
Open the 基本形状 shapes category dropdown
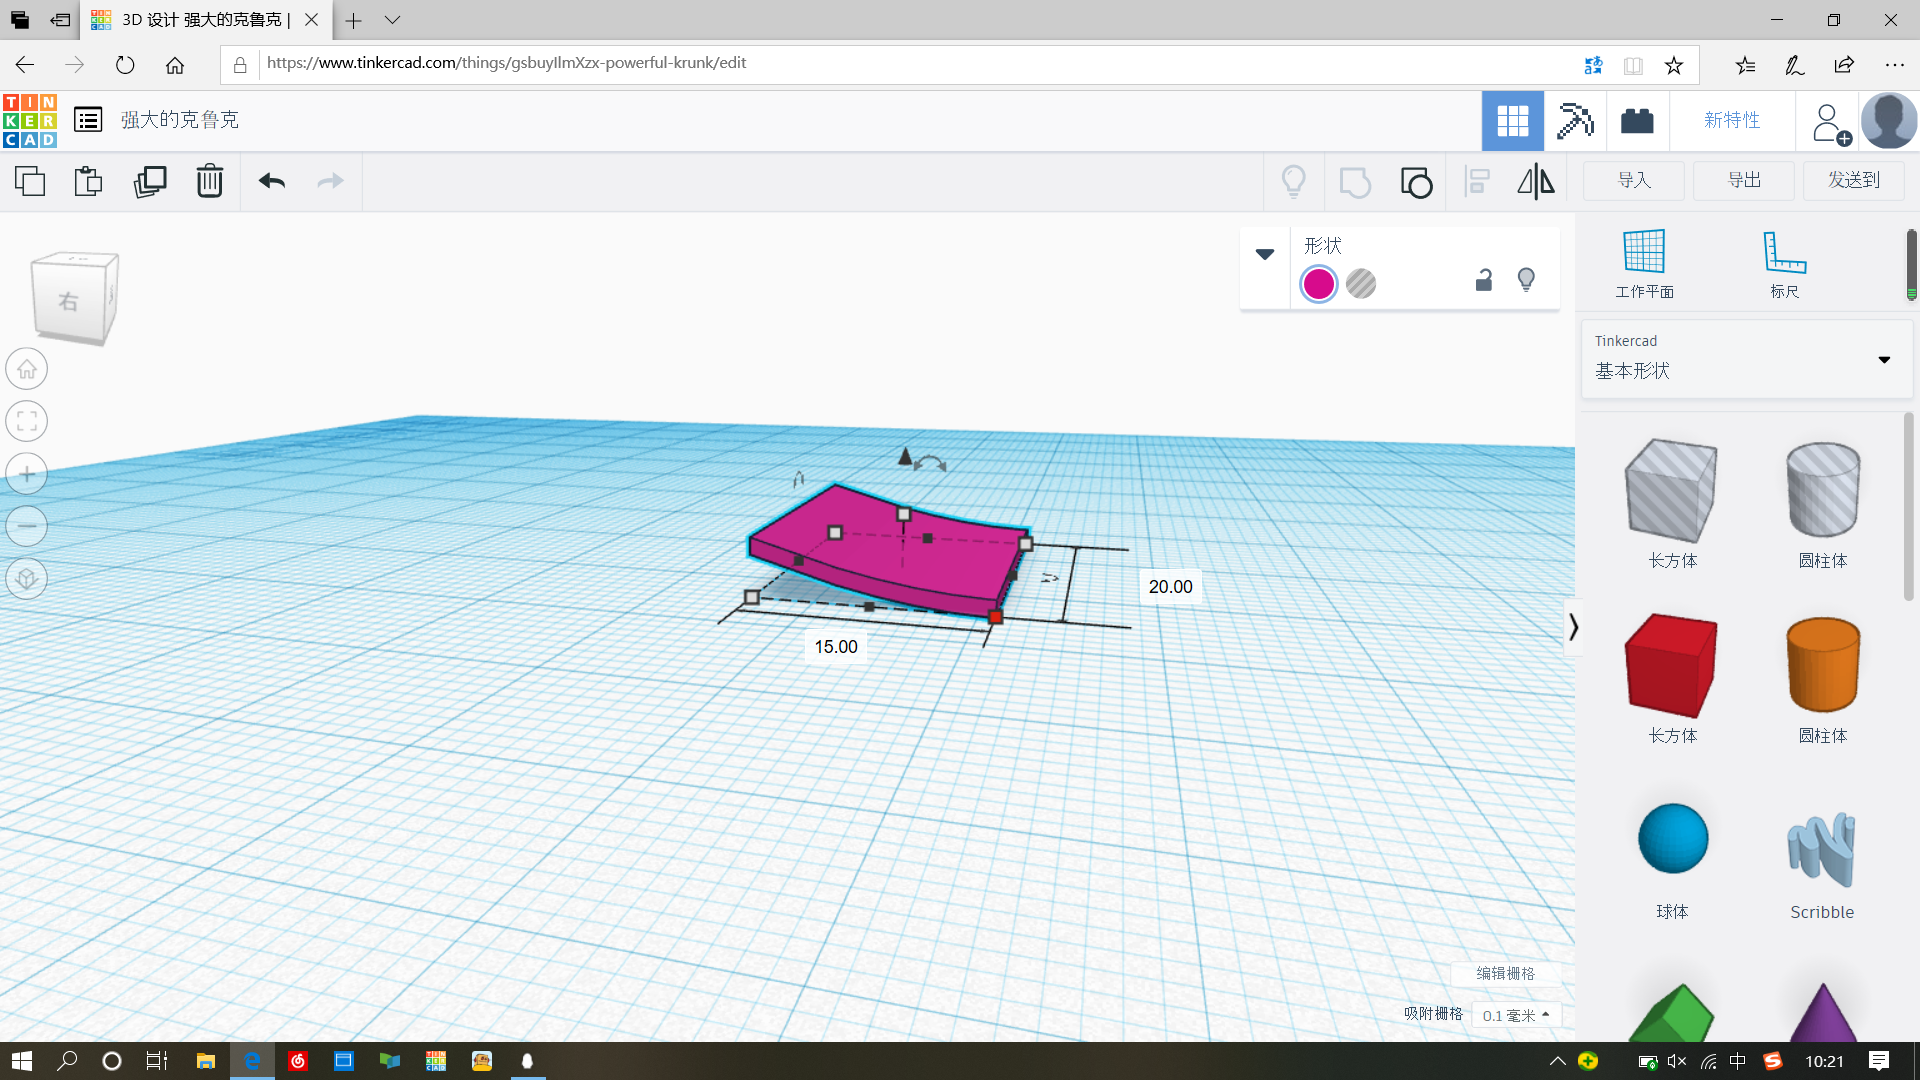(1745, 358)
